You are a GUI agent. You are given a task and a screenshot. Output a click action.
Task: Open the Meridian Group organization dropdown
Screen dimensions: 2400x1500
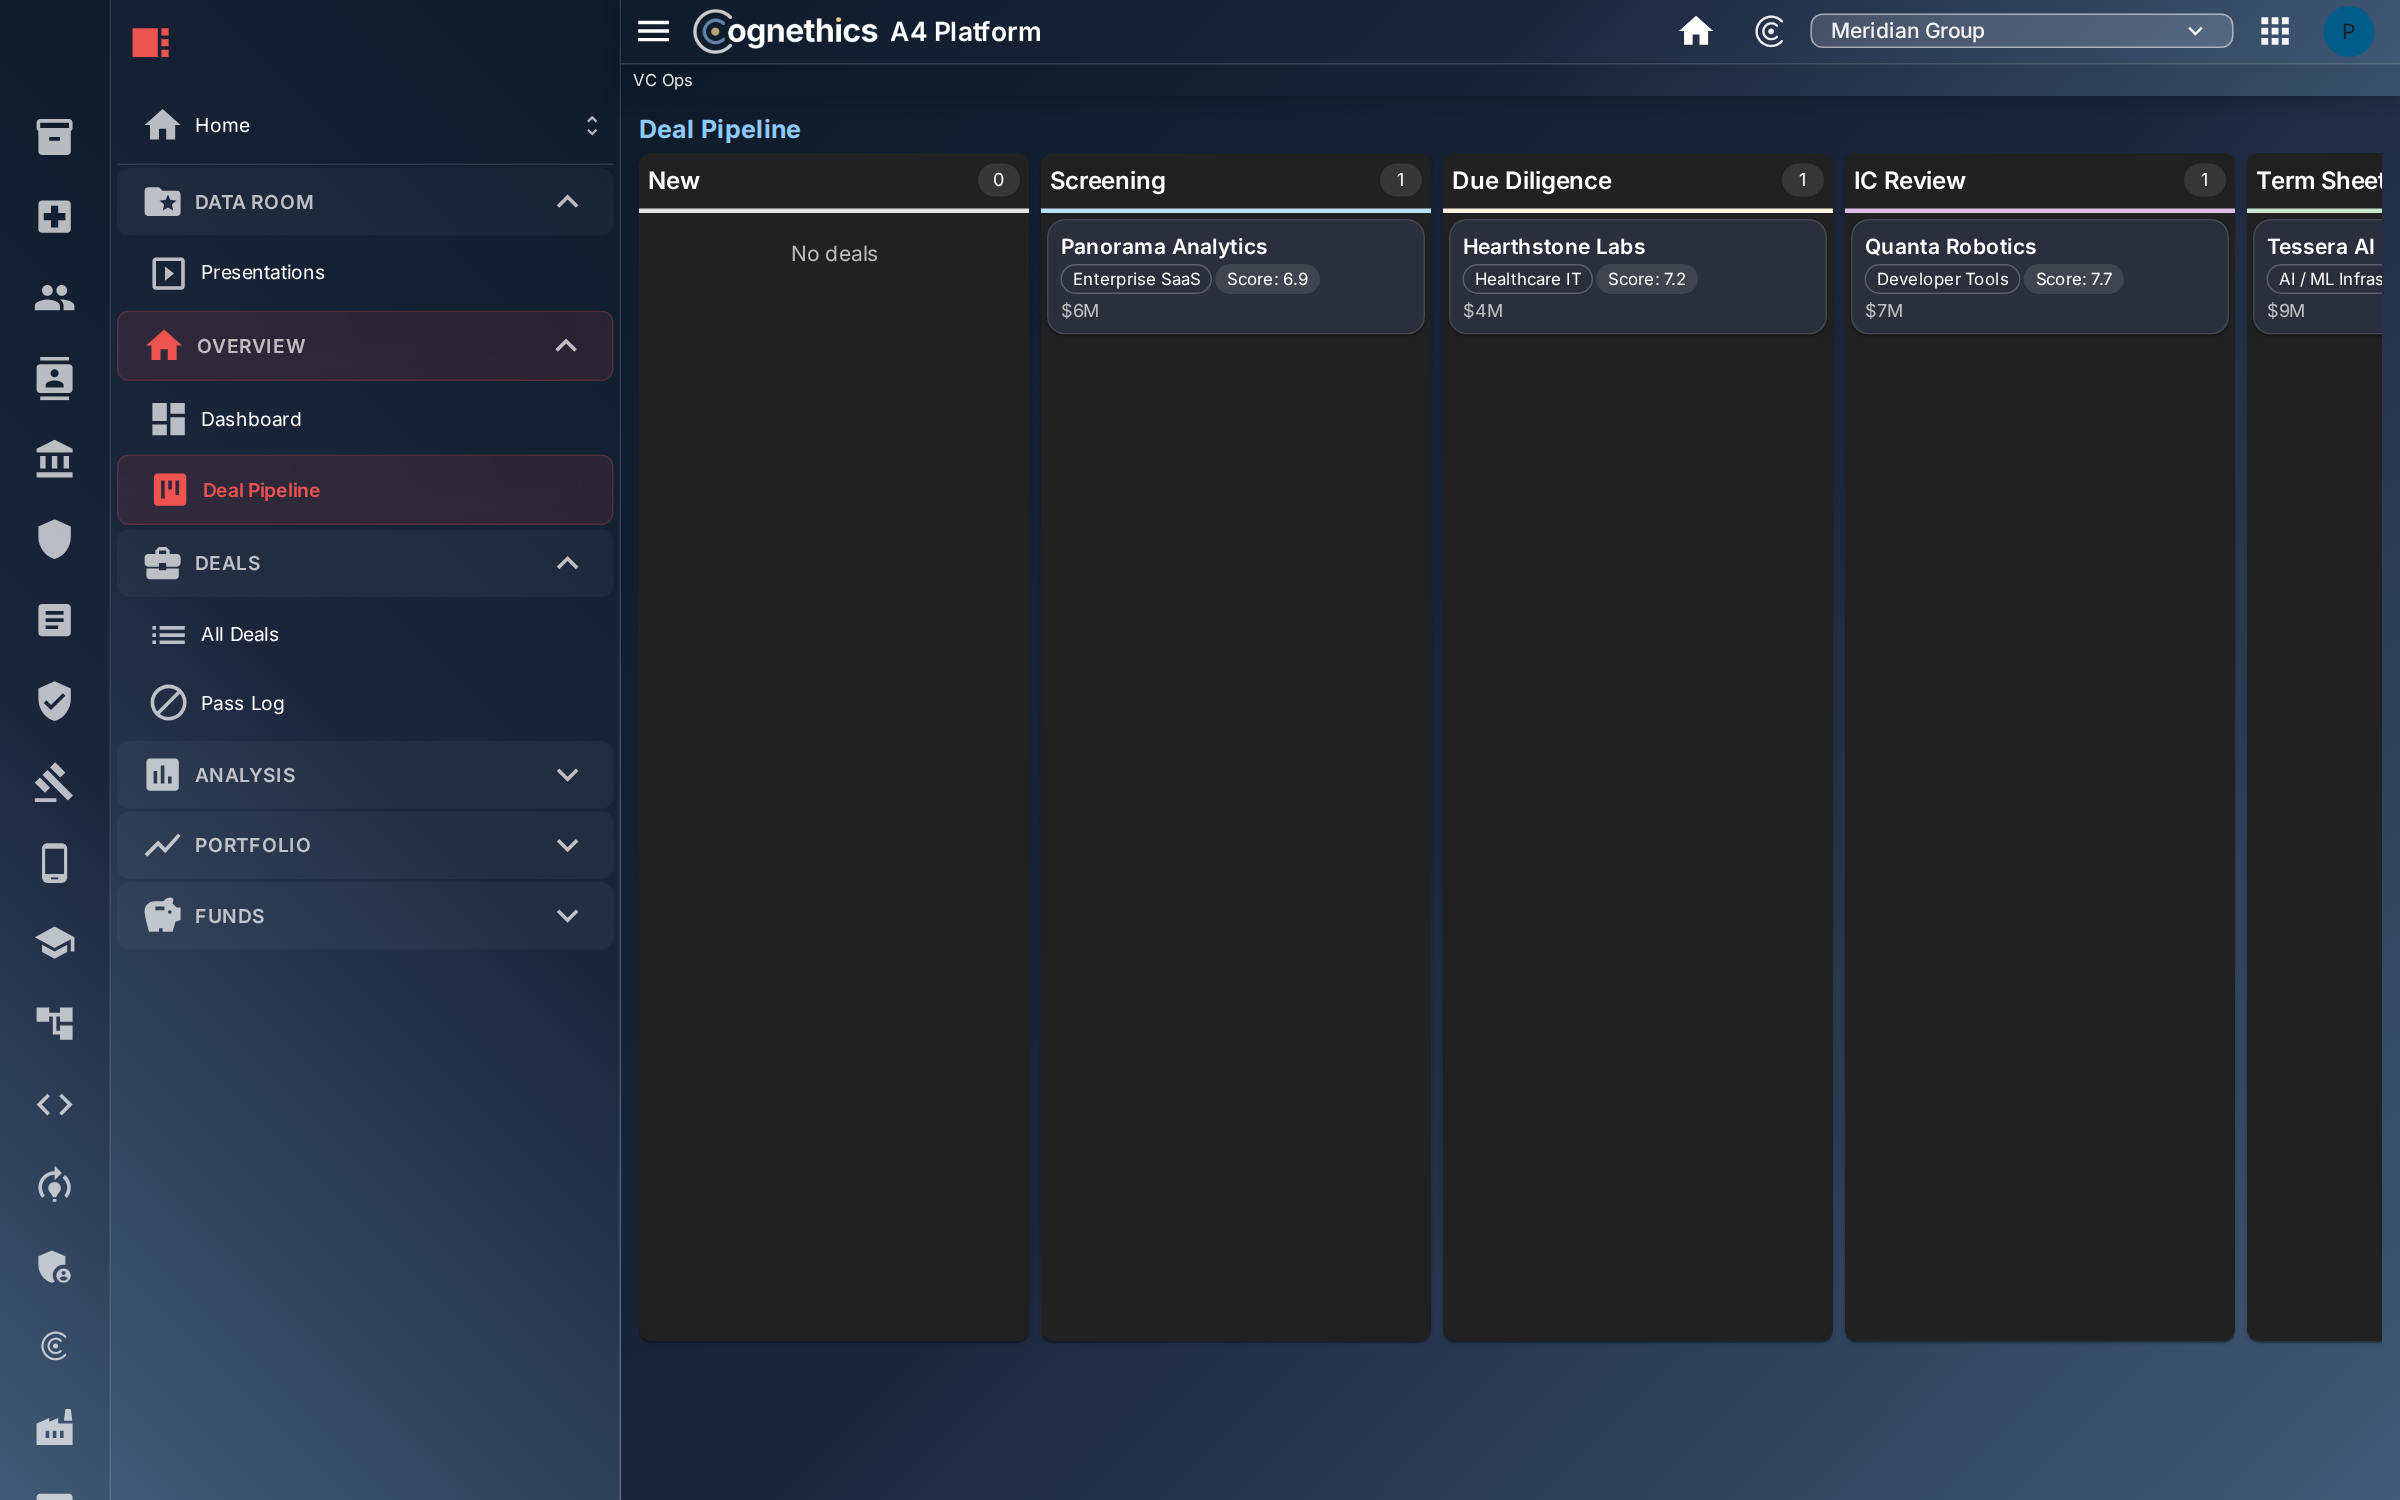click(x=2021, y=31)
